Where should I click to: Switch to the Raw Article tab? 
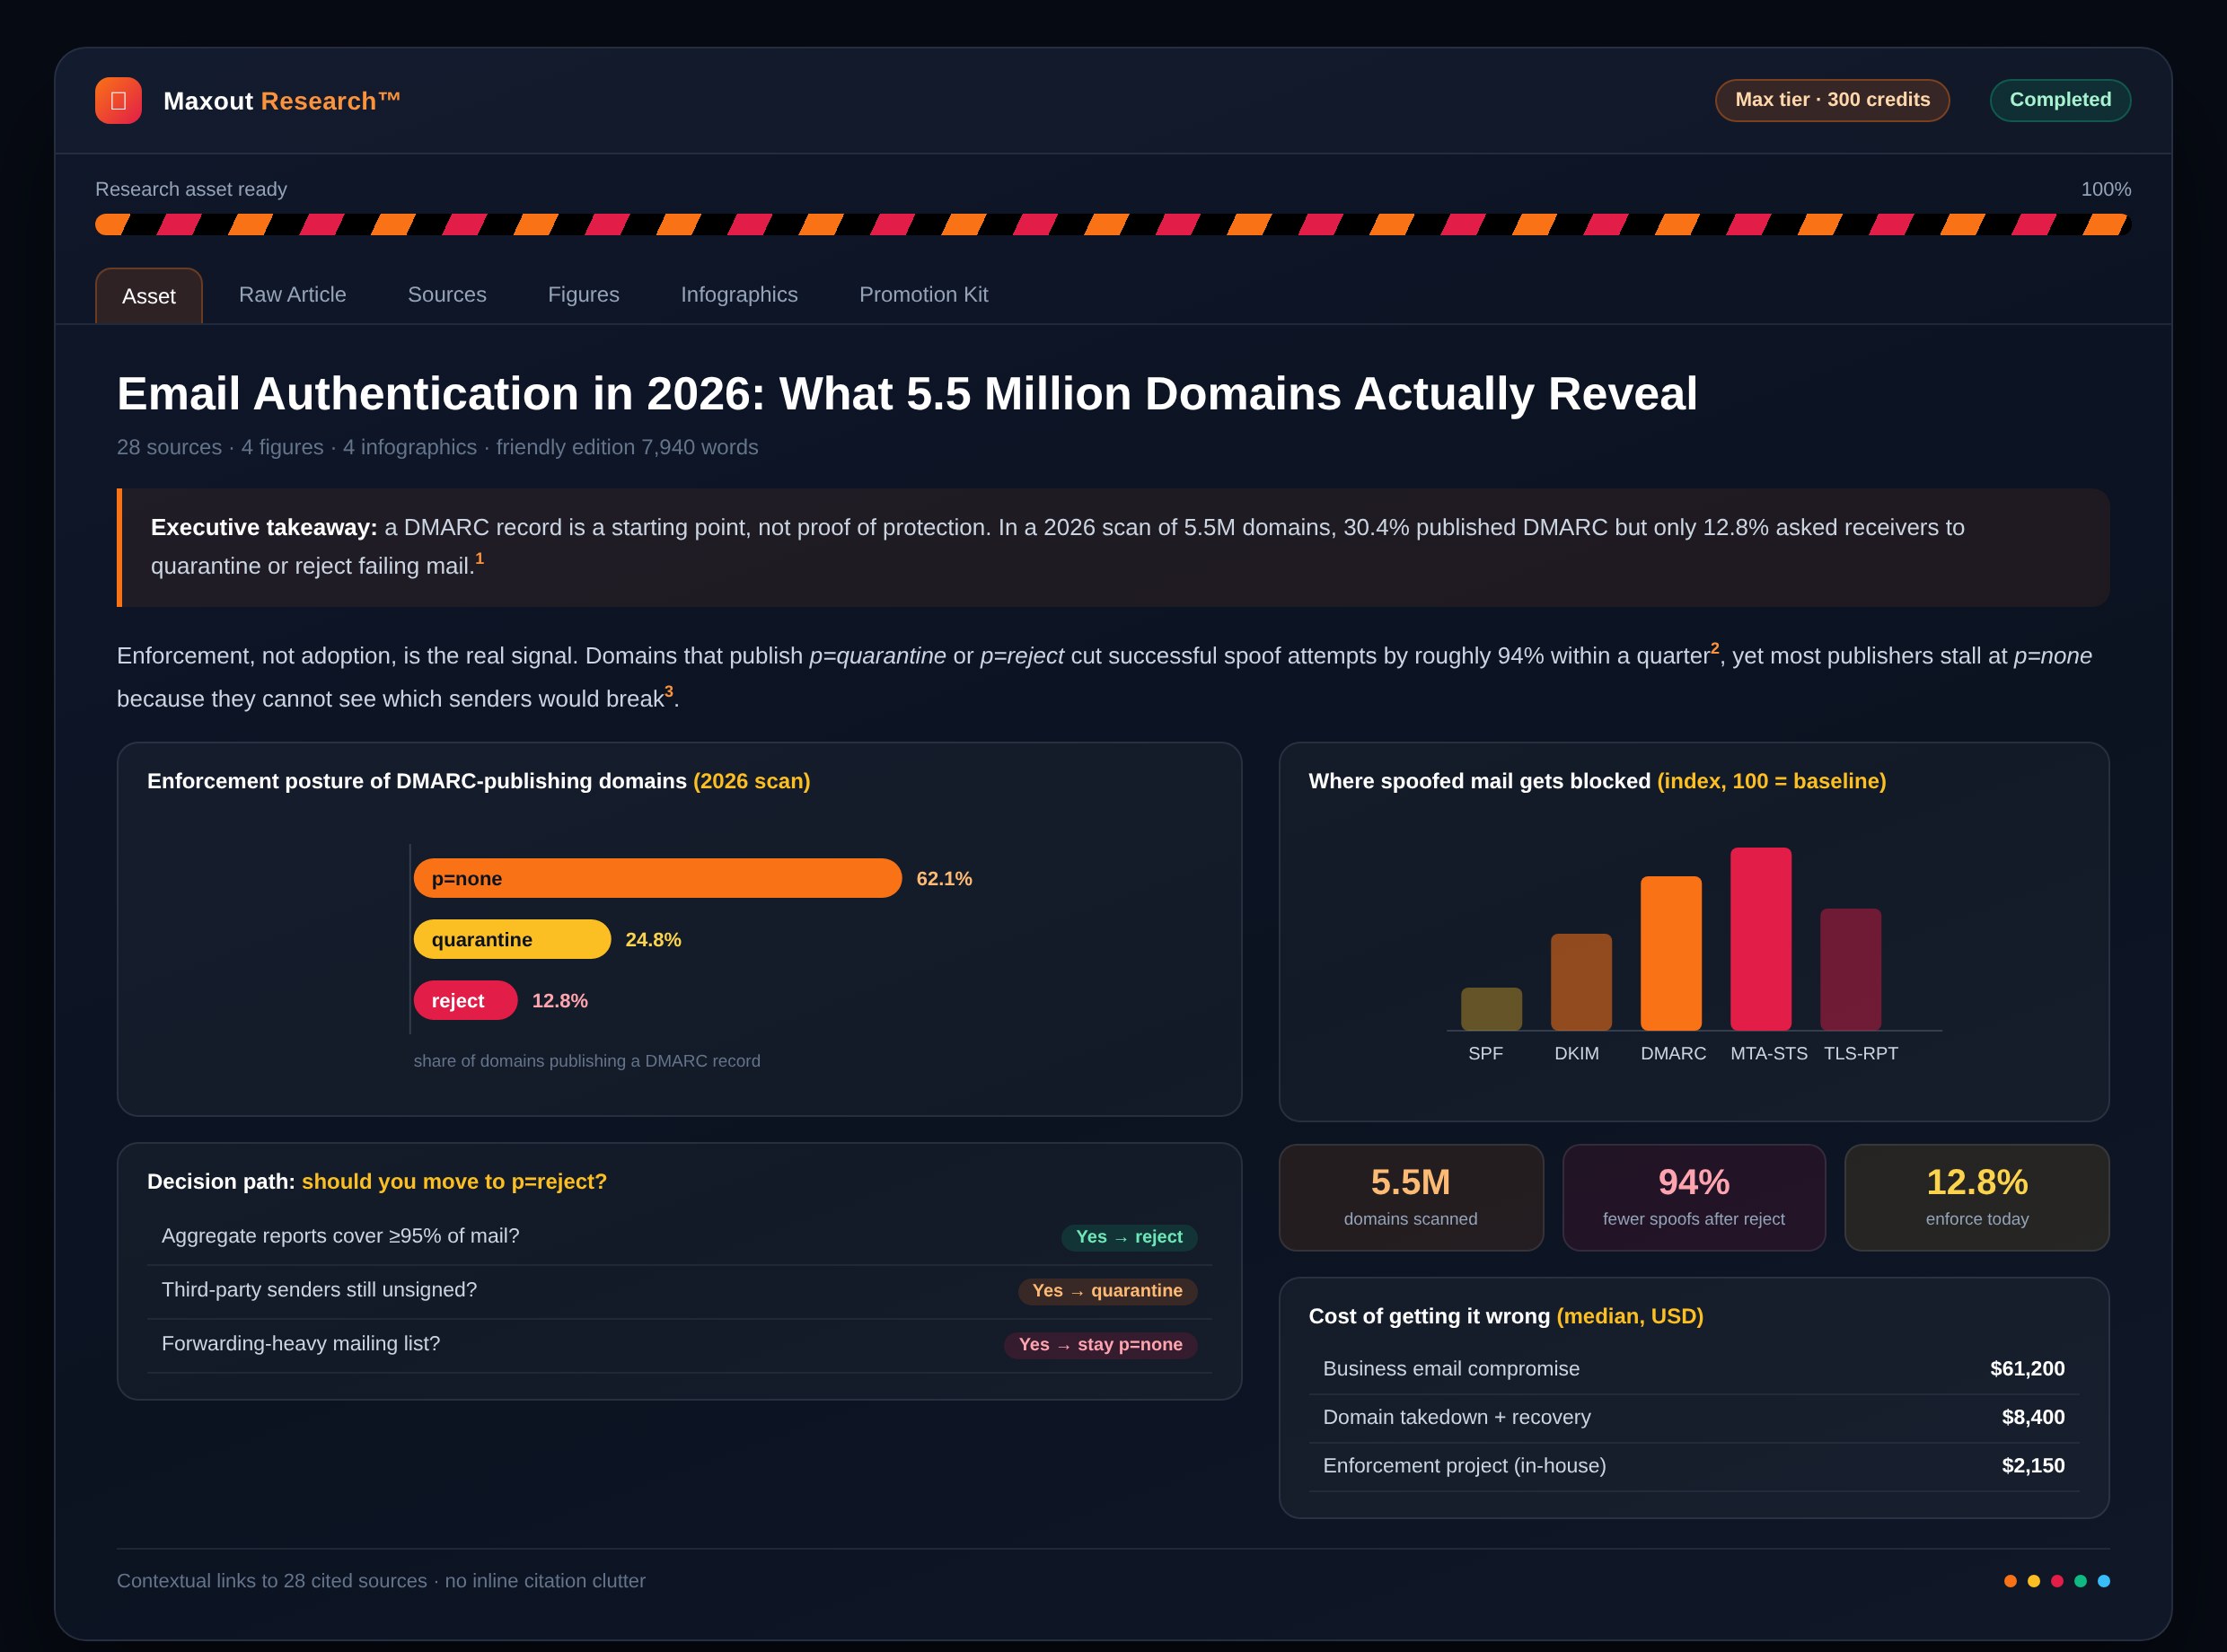[292, 294]
